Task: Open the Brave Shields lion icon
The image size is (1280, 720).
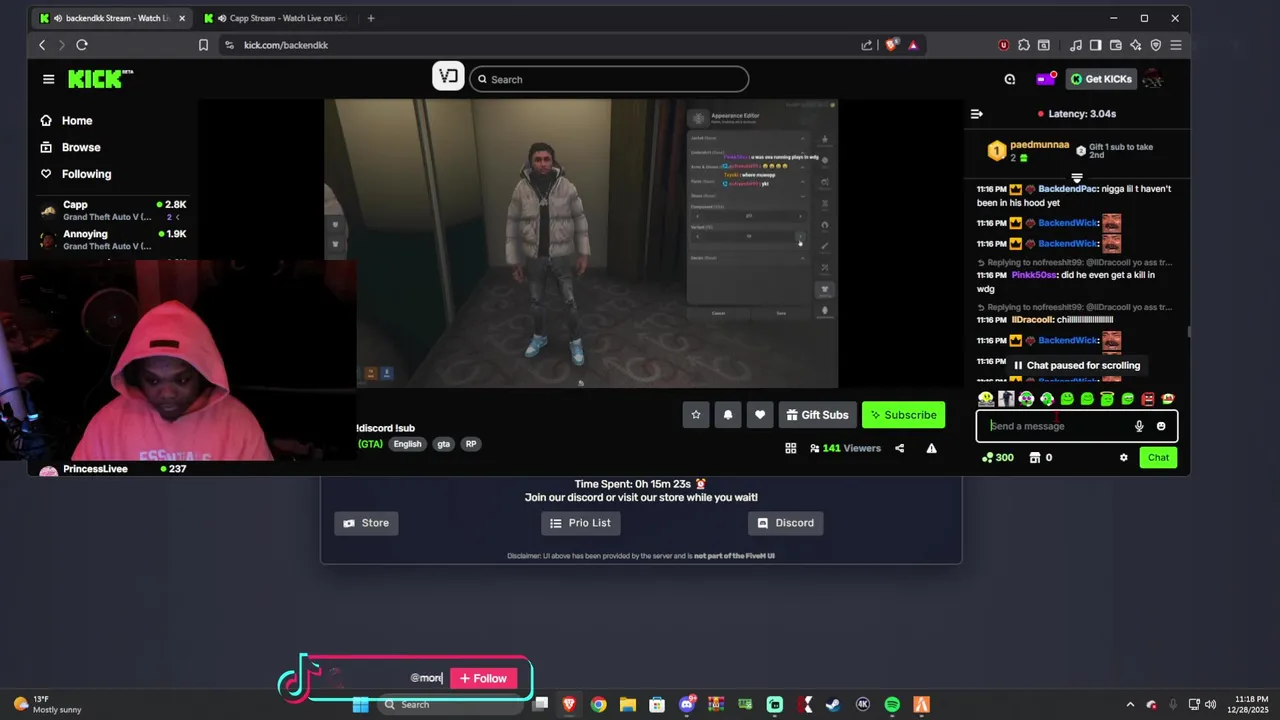Action: (892, 45)
